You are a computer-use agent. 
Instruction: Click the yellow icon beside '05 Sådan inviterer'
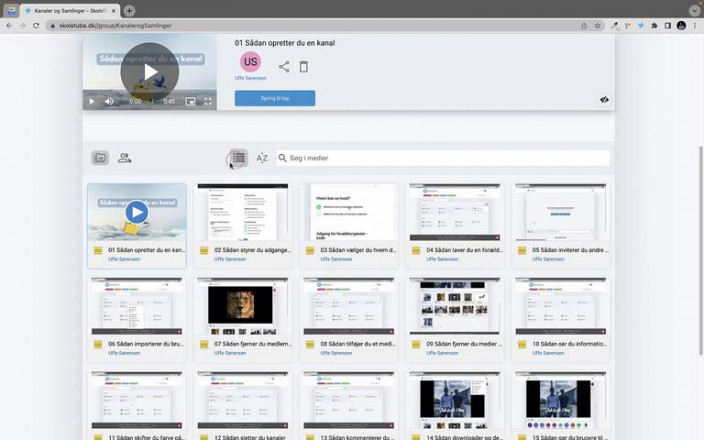coord(522,251)
